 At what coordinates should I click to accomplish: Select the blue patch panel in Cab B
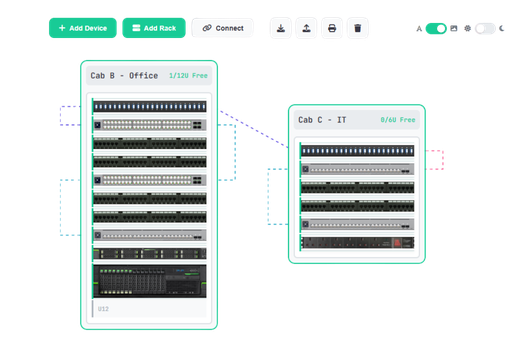150,106
